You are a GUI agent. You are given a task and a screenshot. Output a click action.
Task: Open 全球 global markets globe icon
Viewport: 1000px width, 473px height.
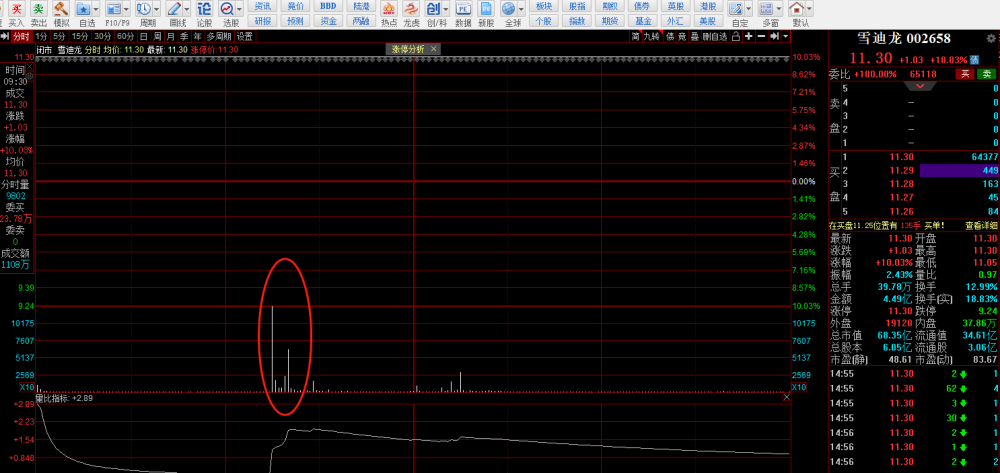508,9
